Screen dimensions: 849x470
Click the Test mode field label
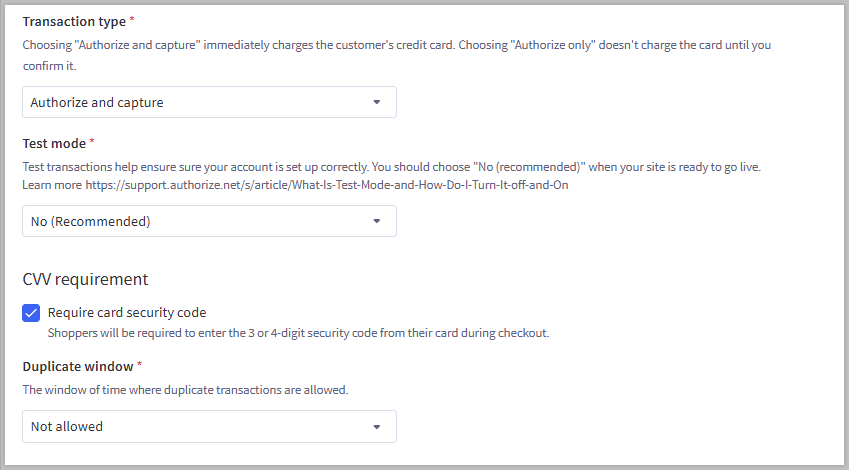pos(54,143)
